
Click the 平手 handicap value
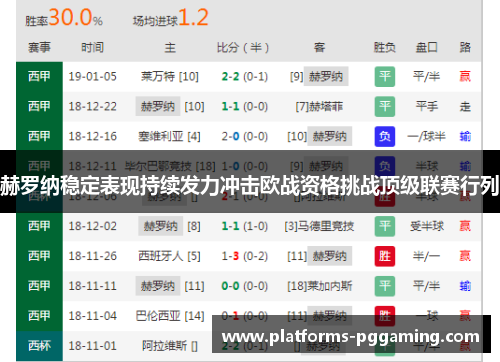pos(427,107)
